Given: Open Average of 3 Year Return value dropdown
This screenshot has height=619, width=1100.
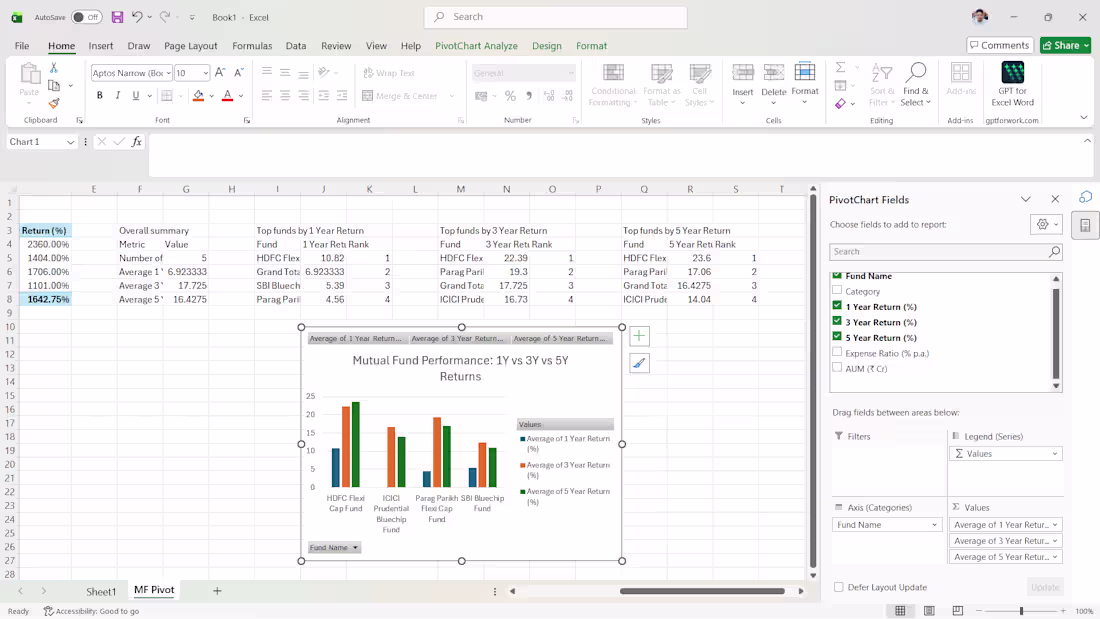Looking at the screenshot, I should click(x=1054, y=541).
